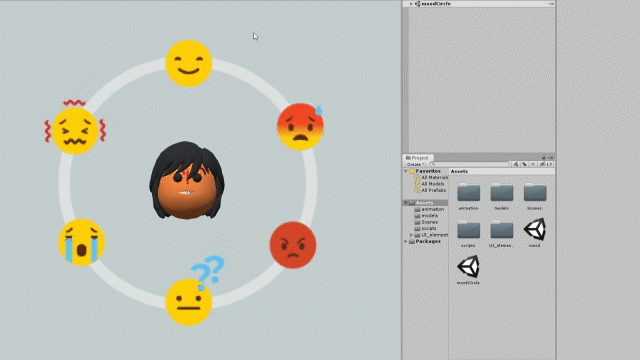The width and height of the screenshot is (640, 360).
Task: Expand the UI_elements folder arrow
Action: pyautogui.click(x=411, y=235)
